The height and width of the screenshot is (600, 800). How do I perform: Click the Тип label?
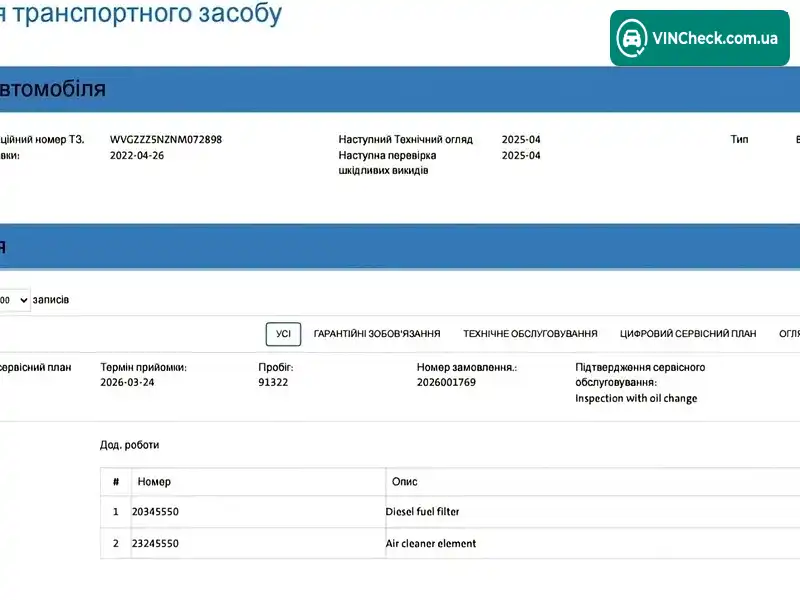[x=739, y=139]
